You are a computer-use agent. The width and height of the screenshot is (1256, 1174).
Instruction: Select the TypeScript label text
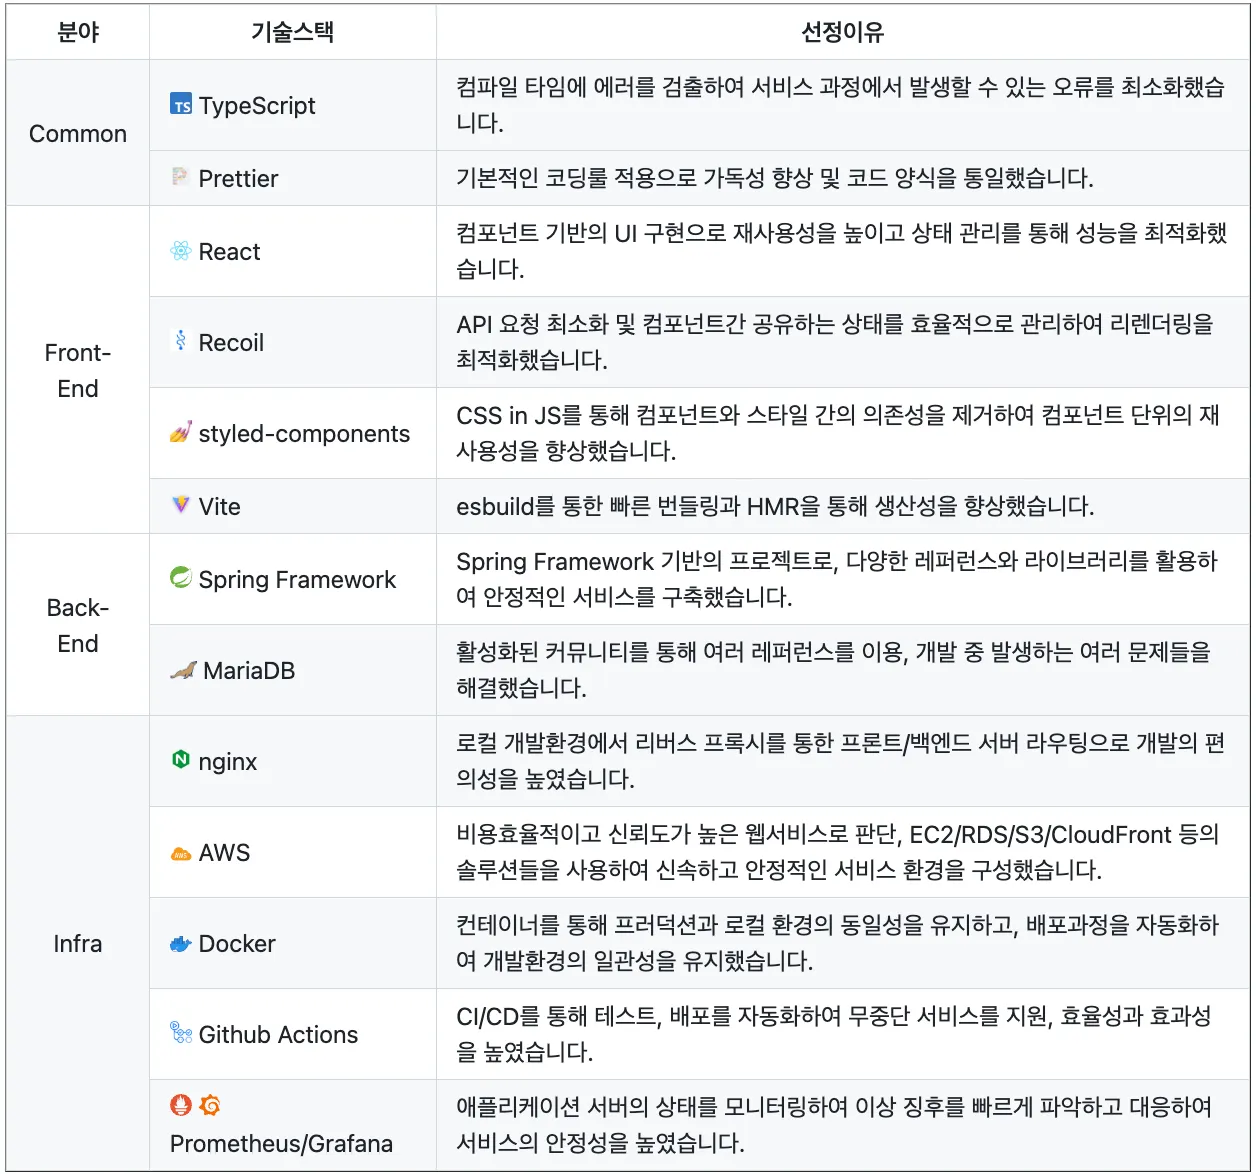click(257, 106)
